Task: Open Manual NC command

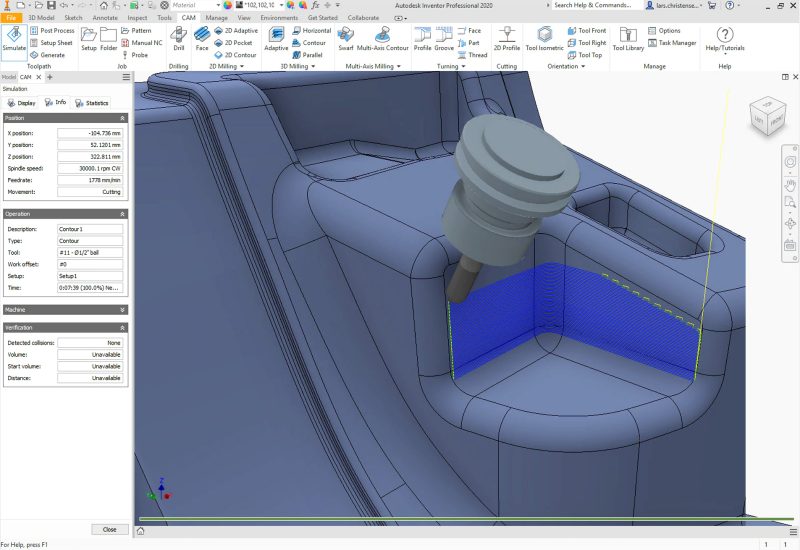Action: click(142, 43)
